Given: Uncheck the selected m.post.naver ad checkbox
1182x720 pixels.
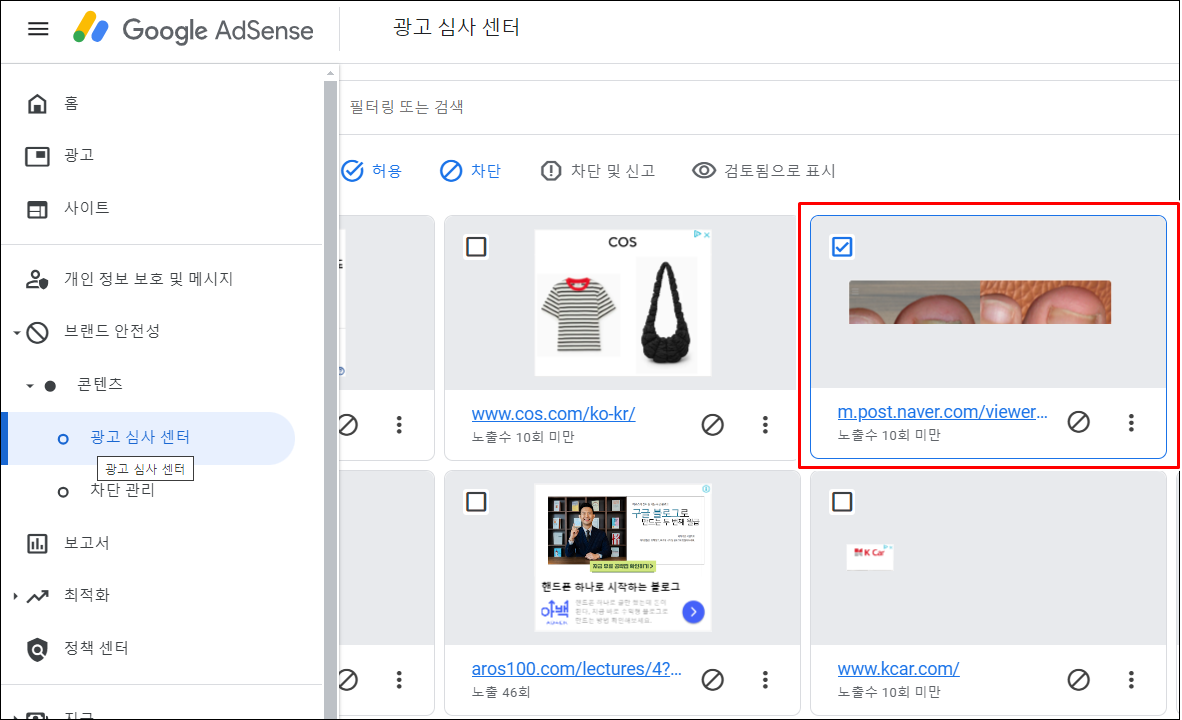Looking at the screenshot, I should 842,246.
